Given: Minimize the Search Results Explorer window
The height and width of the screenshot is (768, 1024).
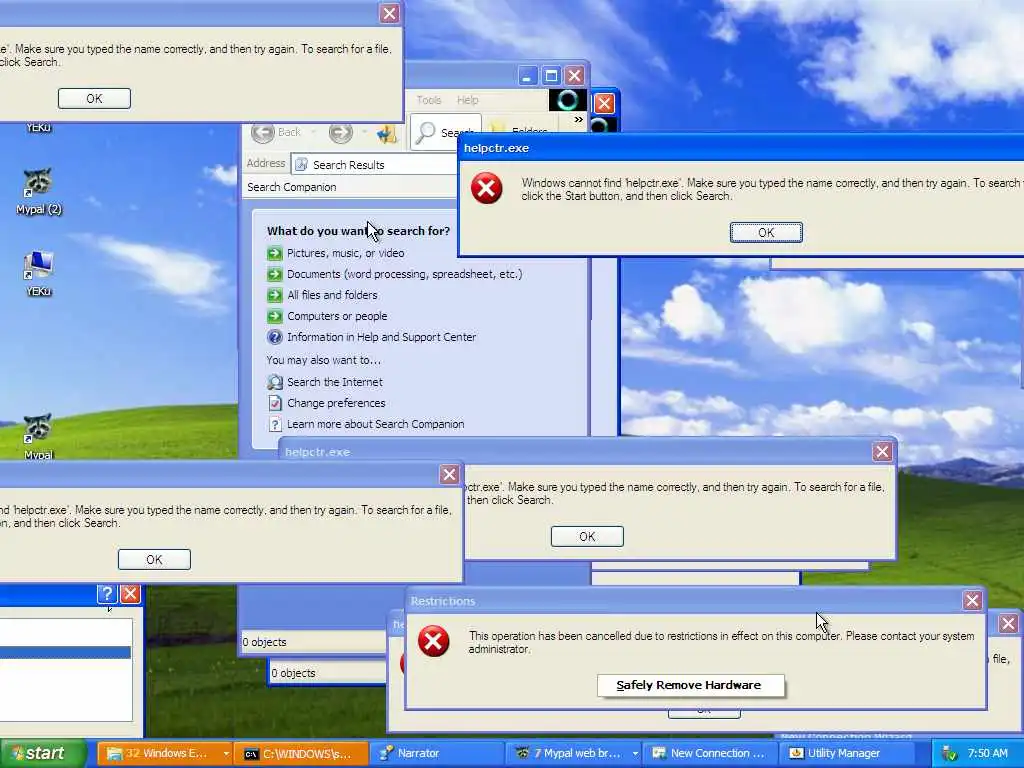Looking at the screenshot, I should click(x=528, y=76).
